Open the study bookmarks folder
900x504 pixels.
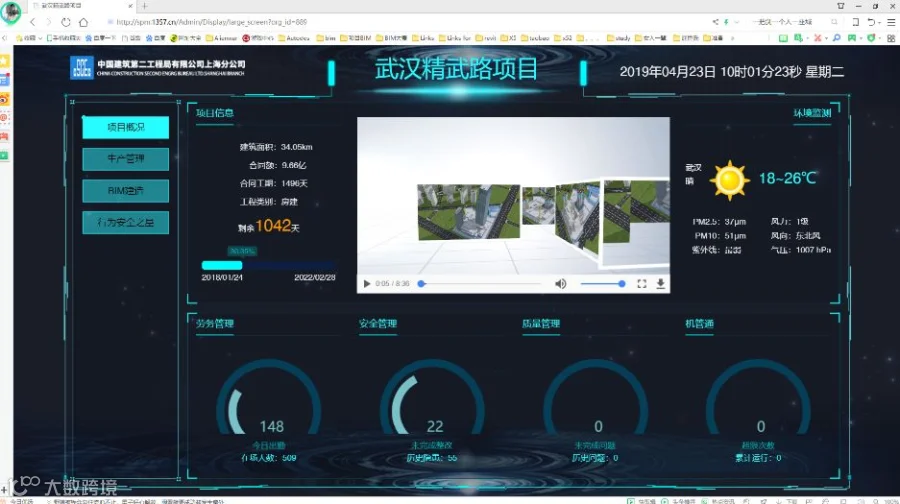click(x=619, y=38)
